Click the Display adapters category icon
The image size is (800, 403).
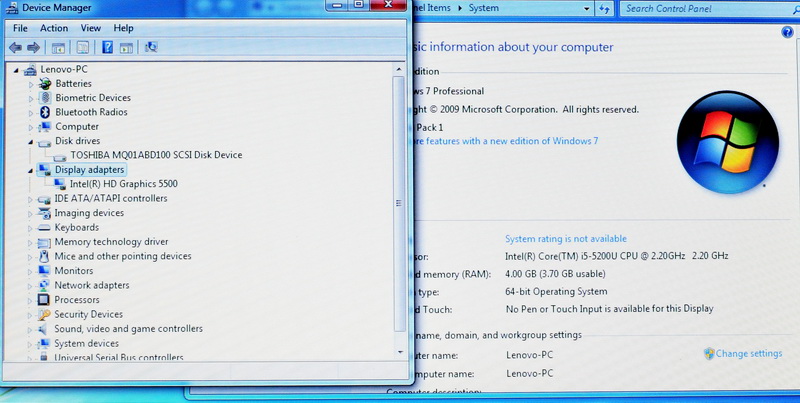click(44, 170)
